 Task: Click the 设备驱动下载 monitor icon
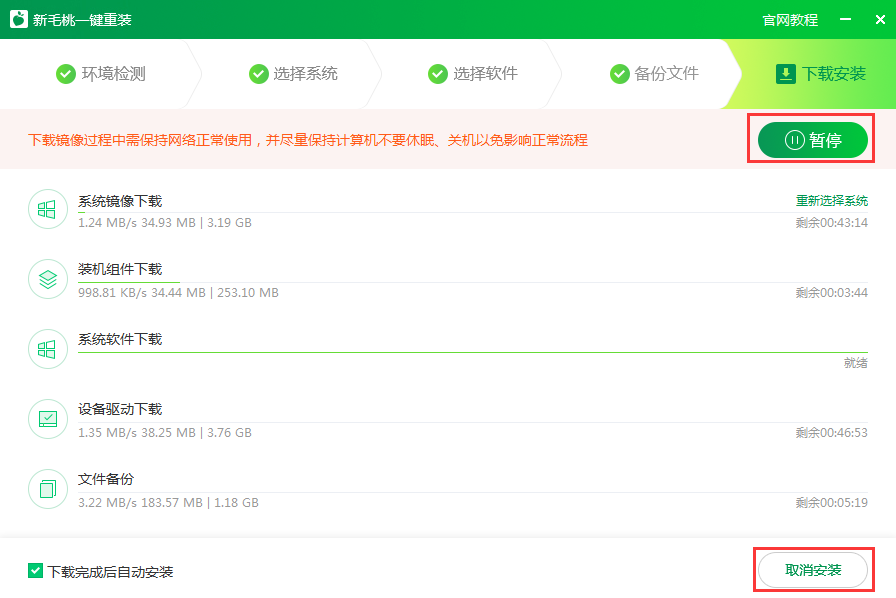47,419
